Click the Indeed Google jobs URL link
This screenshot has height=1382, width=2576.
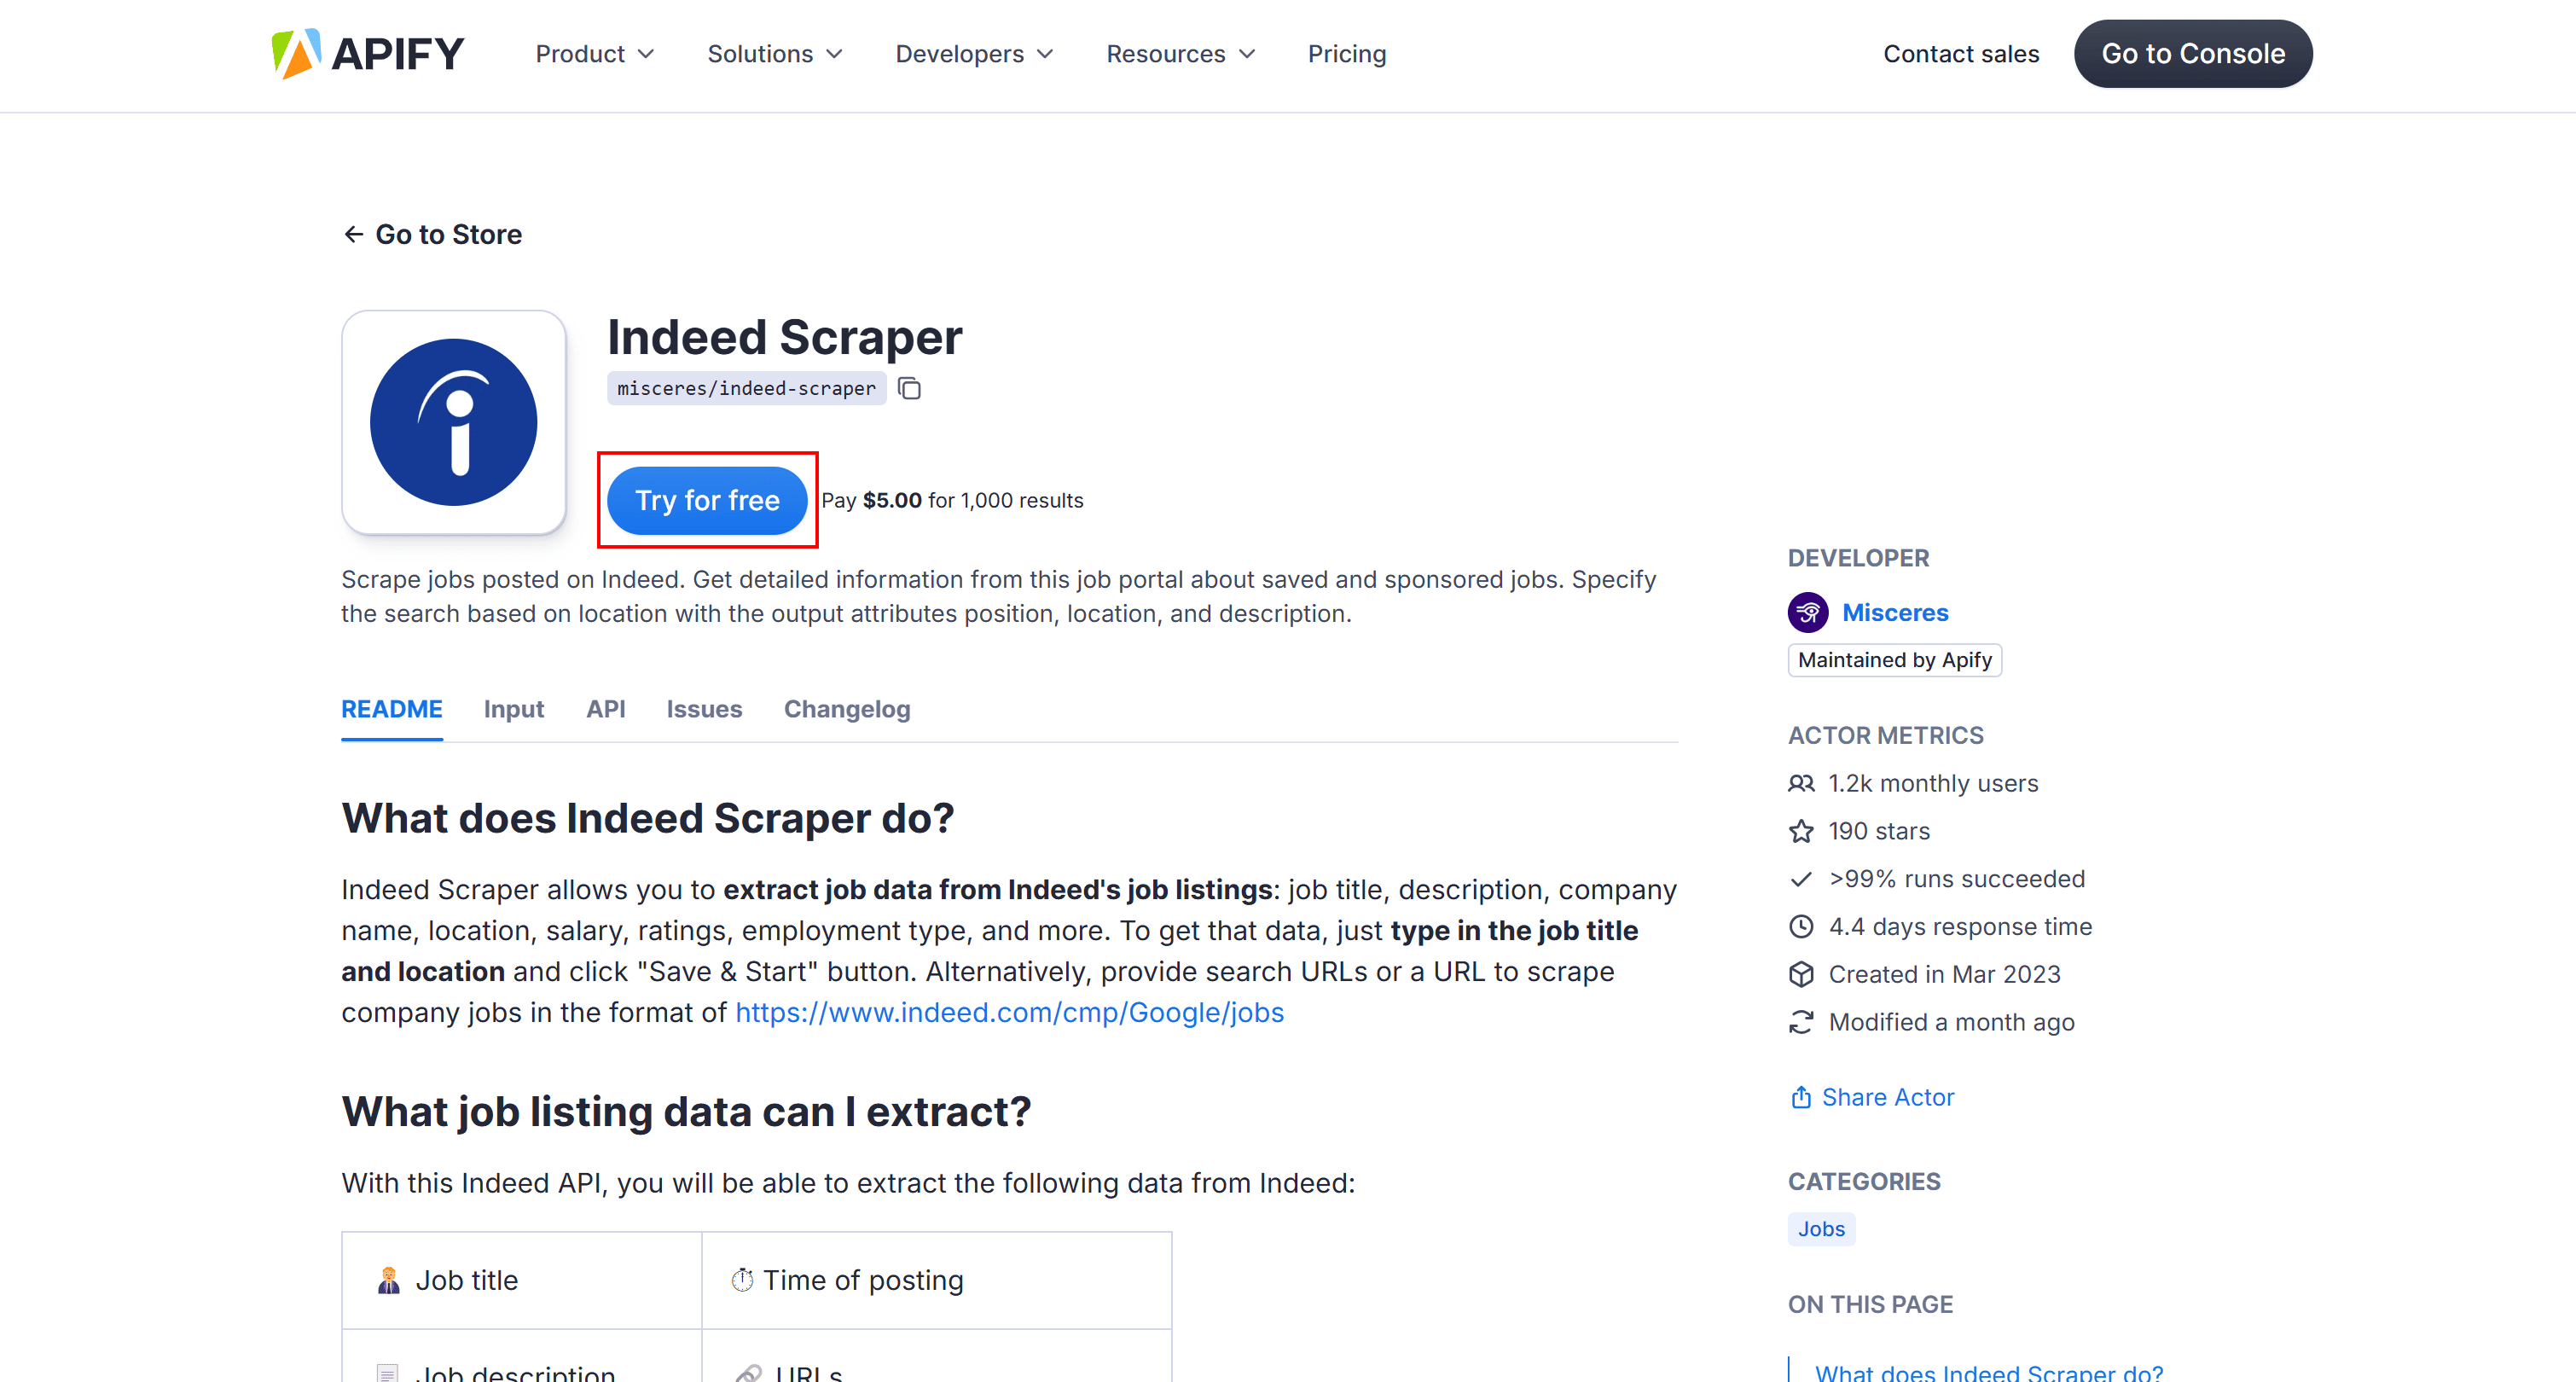(x=1008, y=1011)
